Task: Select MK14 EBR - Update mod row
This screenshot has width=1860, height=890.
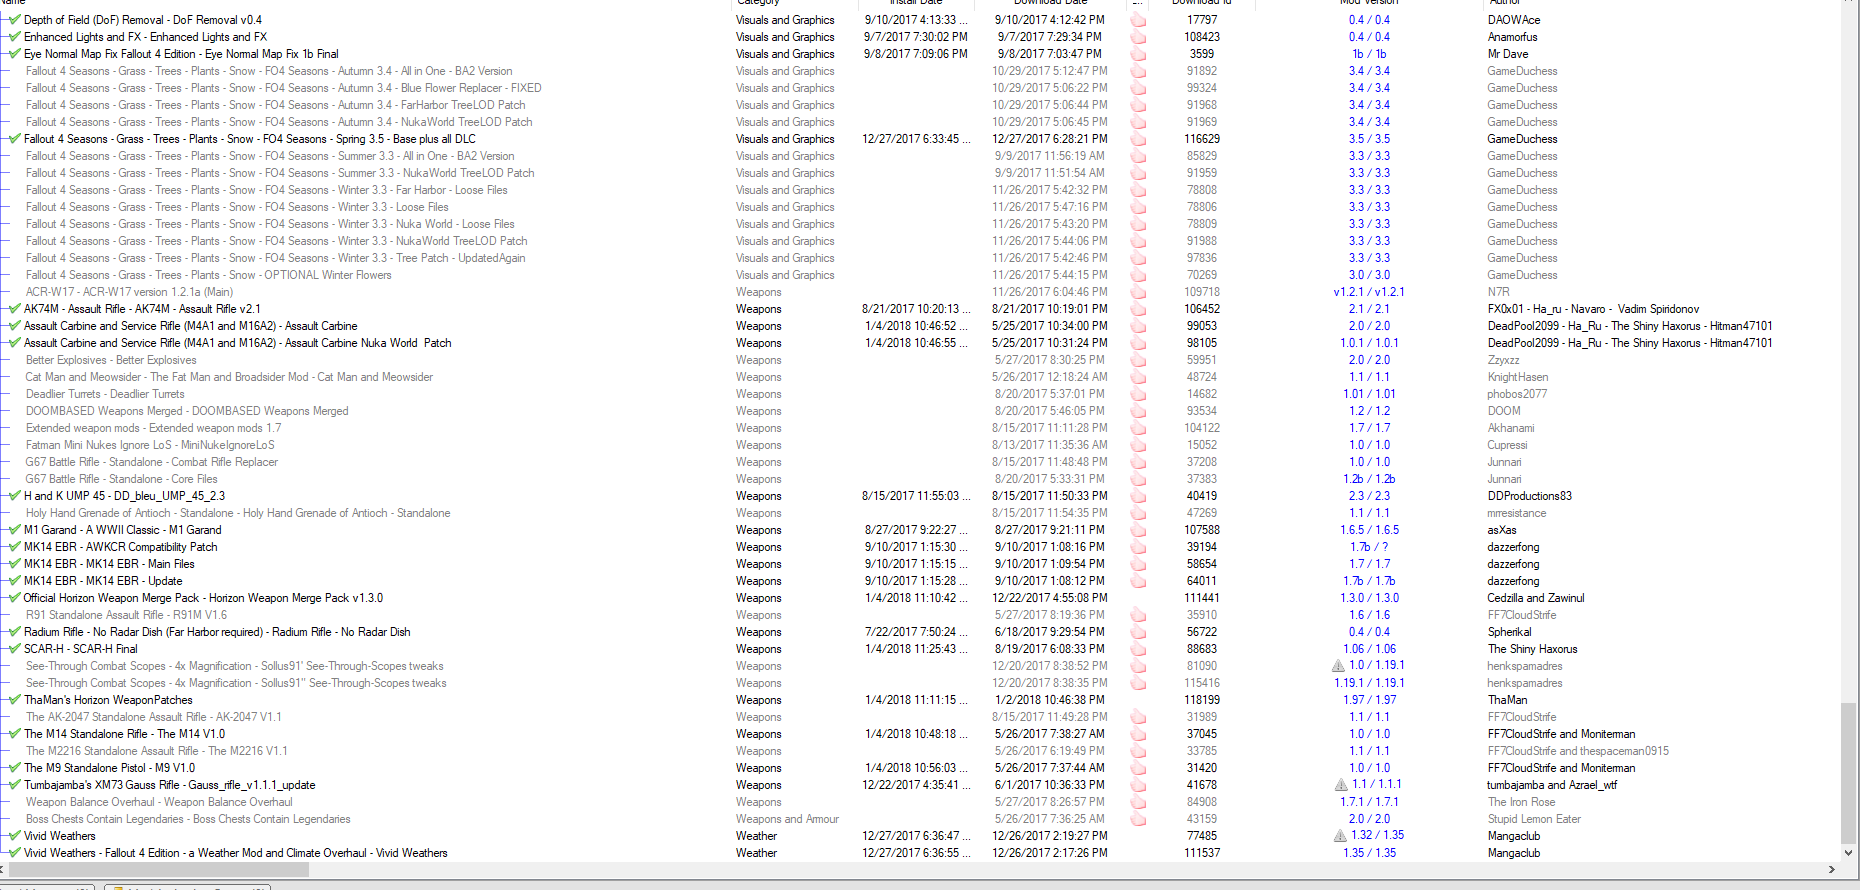Action: (103, 581)
